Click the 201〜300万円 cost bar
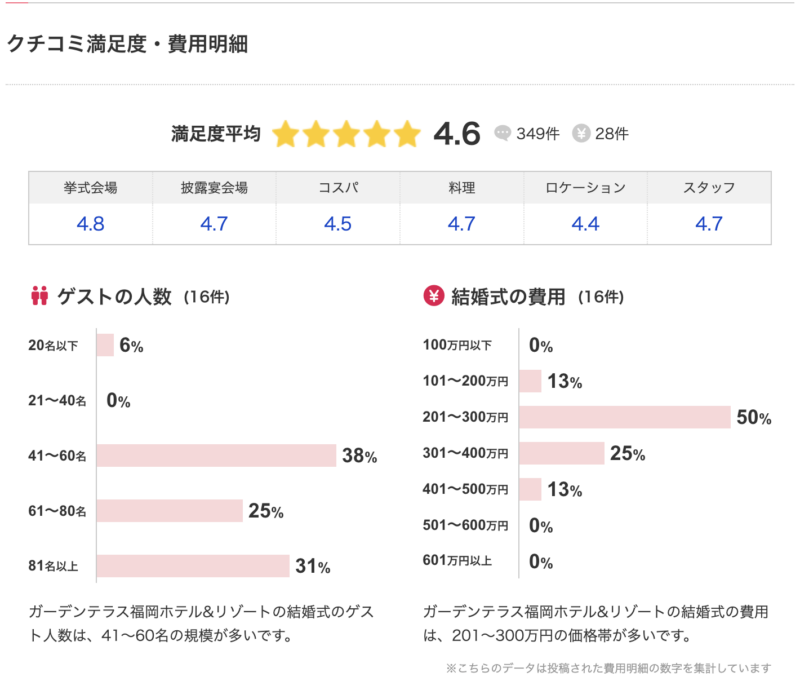Image resolution: width=800 pixels, height=681 pixels. point(625,418)
